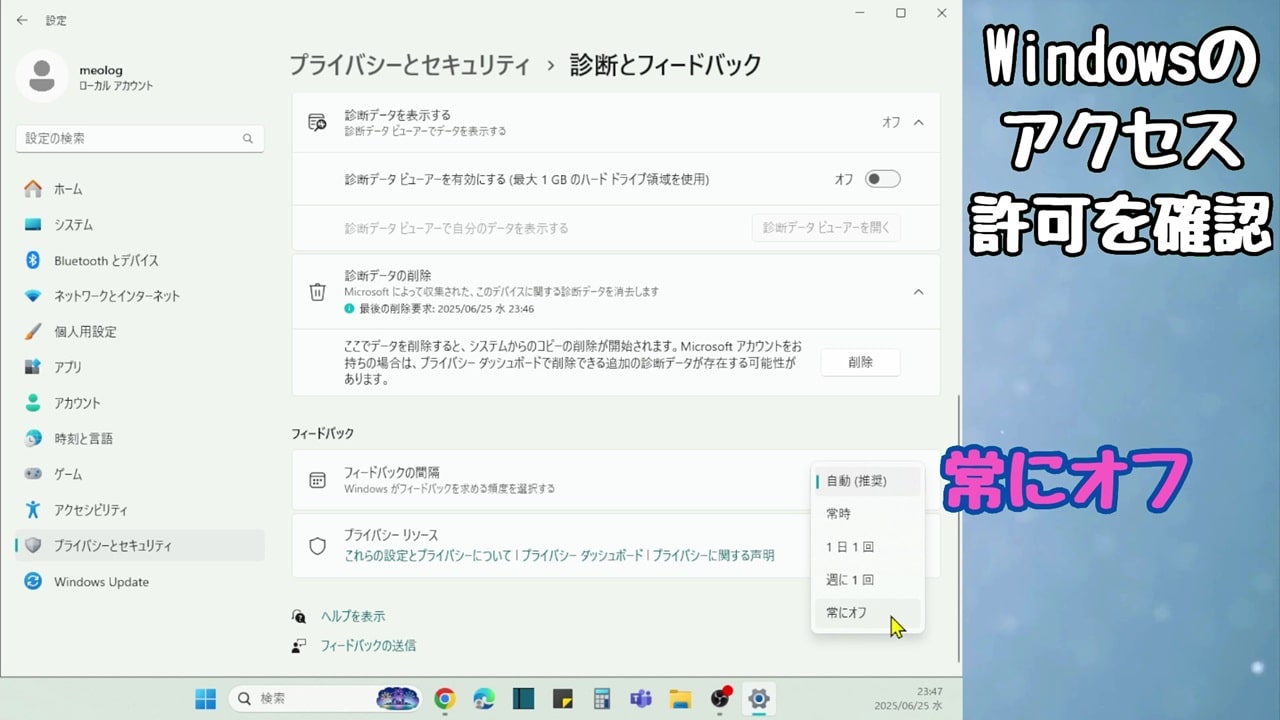Click the プライバシーとセキュリティ shield icon
Viewport: 1280px width, 720px height.
click(33, 545)
